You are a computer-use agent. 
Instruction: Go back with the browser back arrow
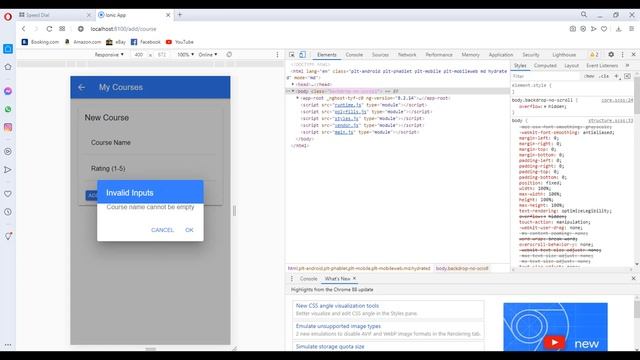23,29
